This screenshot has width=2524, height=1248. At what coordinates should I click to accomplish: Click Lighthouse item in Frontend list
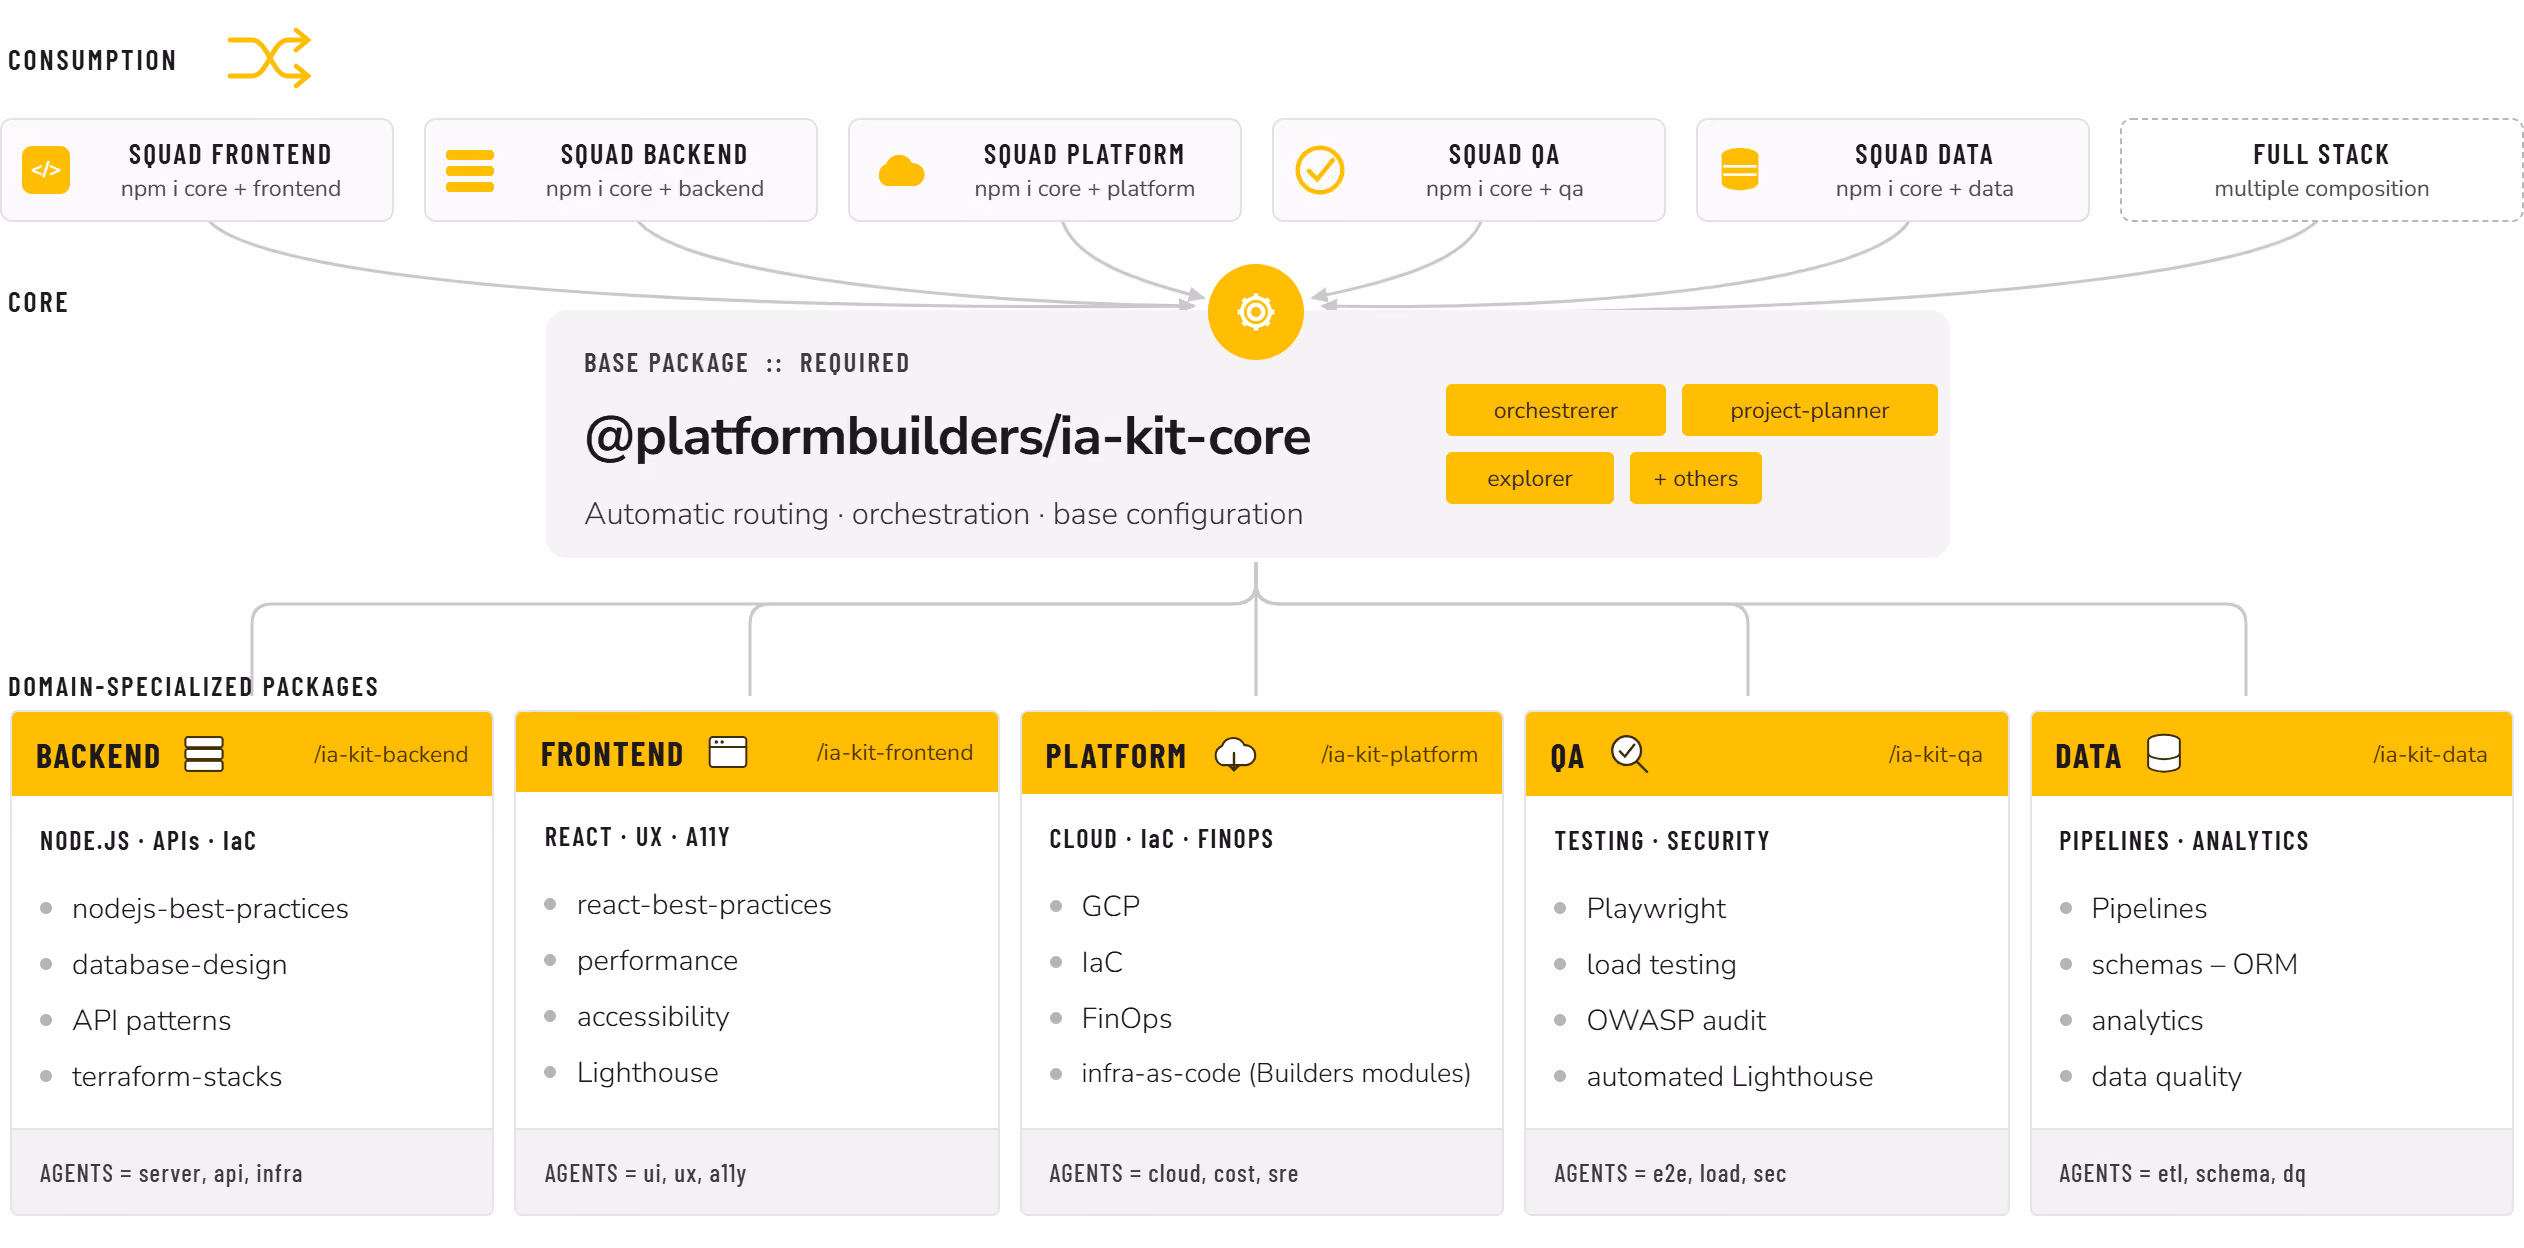coord(647,1072)
